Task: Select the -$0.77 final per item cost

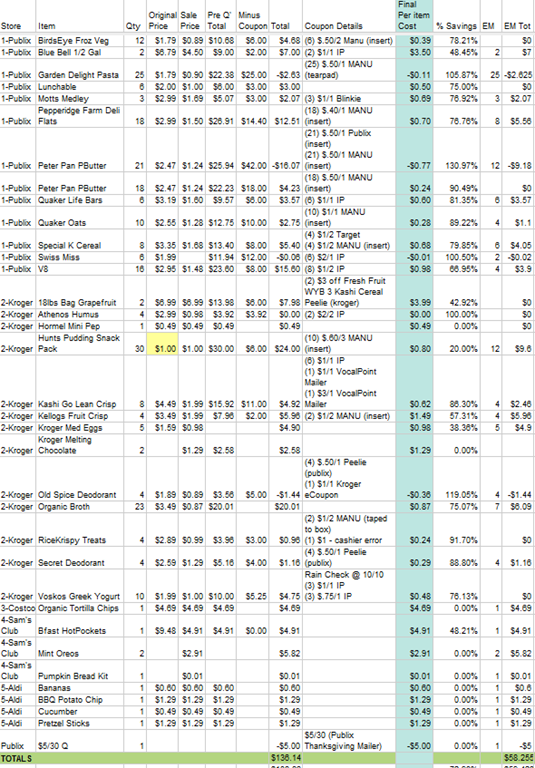Action: [x=414, y=149]
